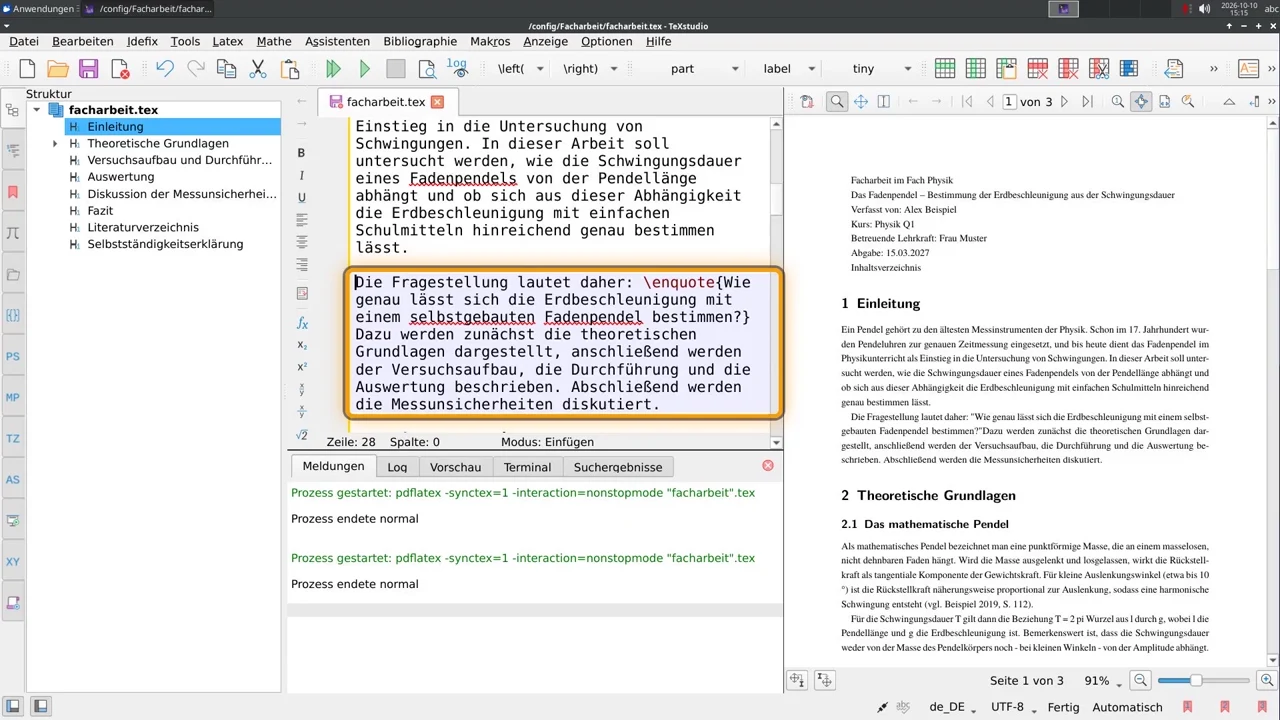The image size is (1280, 720).
Task: Adjust the PDF zoom slider handle
Action: tap(1195, 680)
